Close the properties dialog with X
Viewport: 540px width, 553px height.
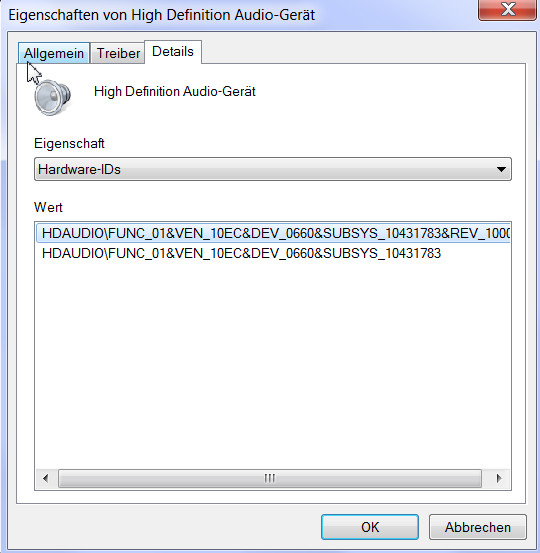(x=507, y=10)
